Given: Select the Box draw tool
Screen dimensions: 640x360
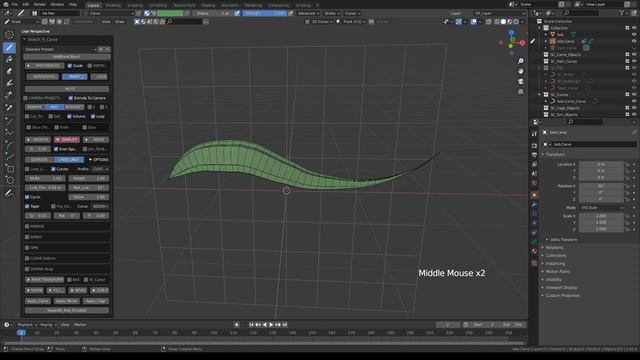Looking at the screenshot, I should (9, 169).
